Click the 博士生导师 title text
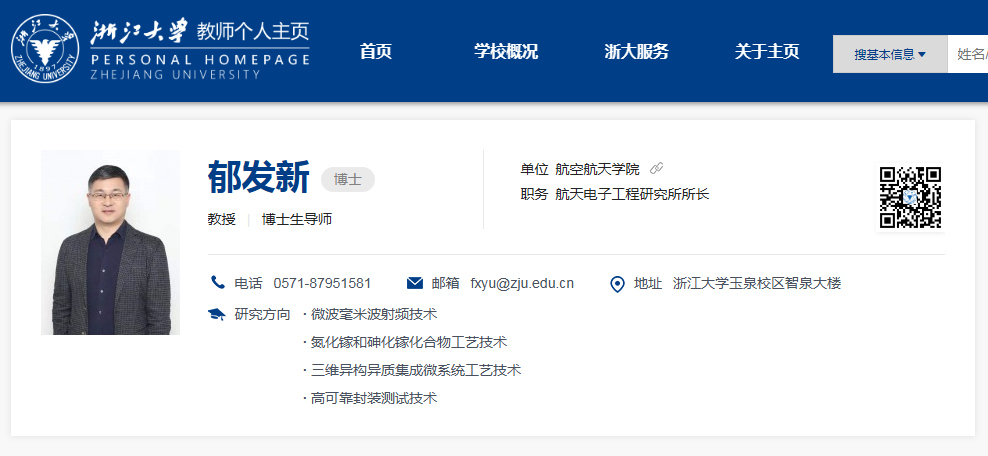 pyautogui.click(x=297, y=219)
